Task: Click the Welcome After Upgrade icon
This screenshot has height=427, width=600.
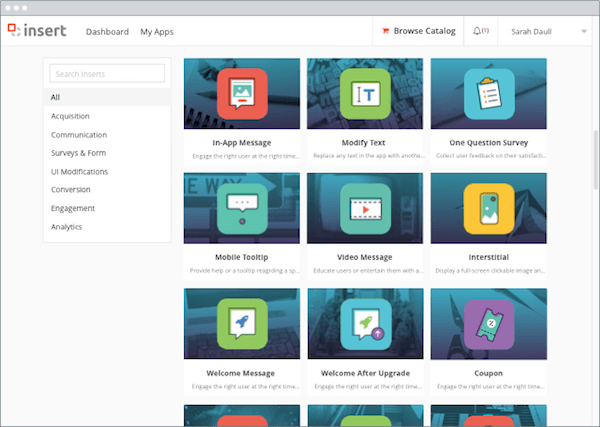Action: 366,324
